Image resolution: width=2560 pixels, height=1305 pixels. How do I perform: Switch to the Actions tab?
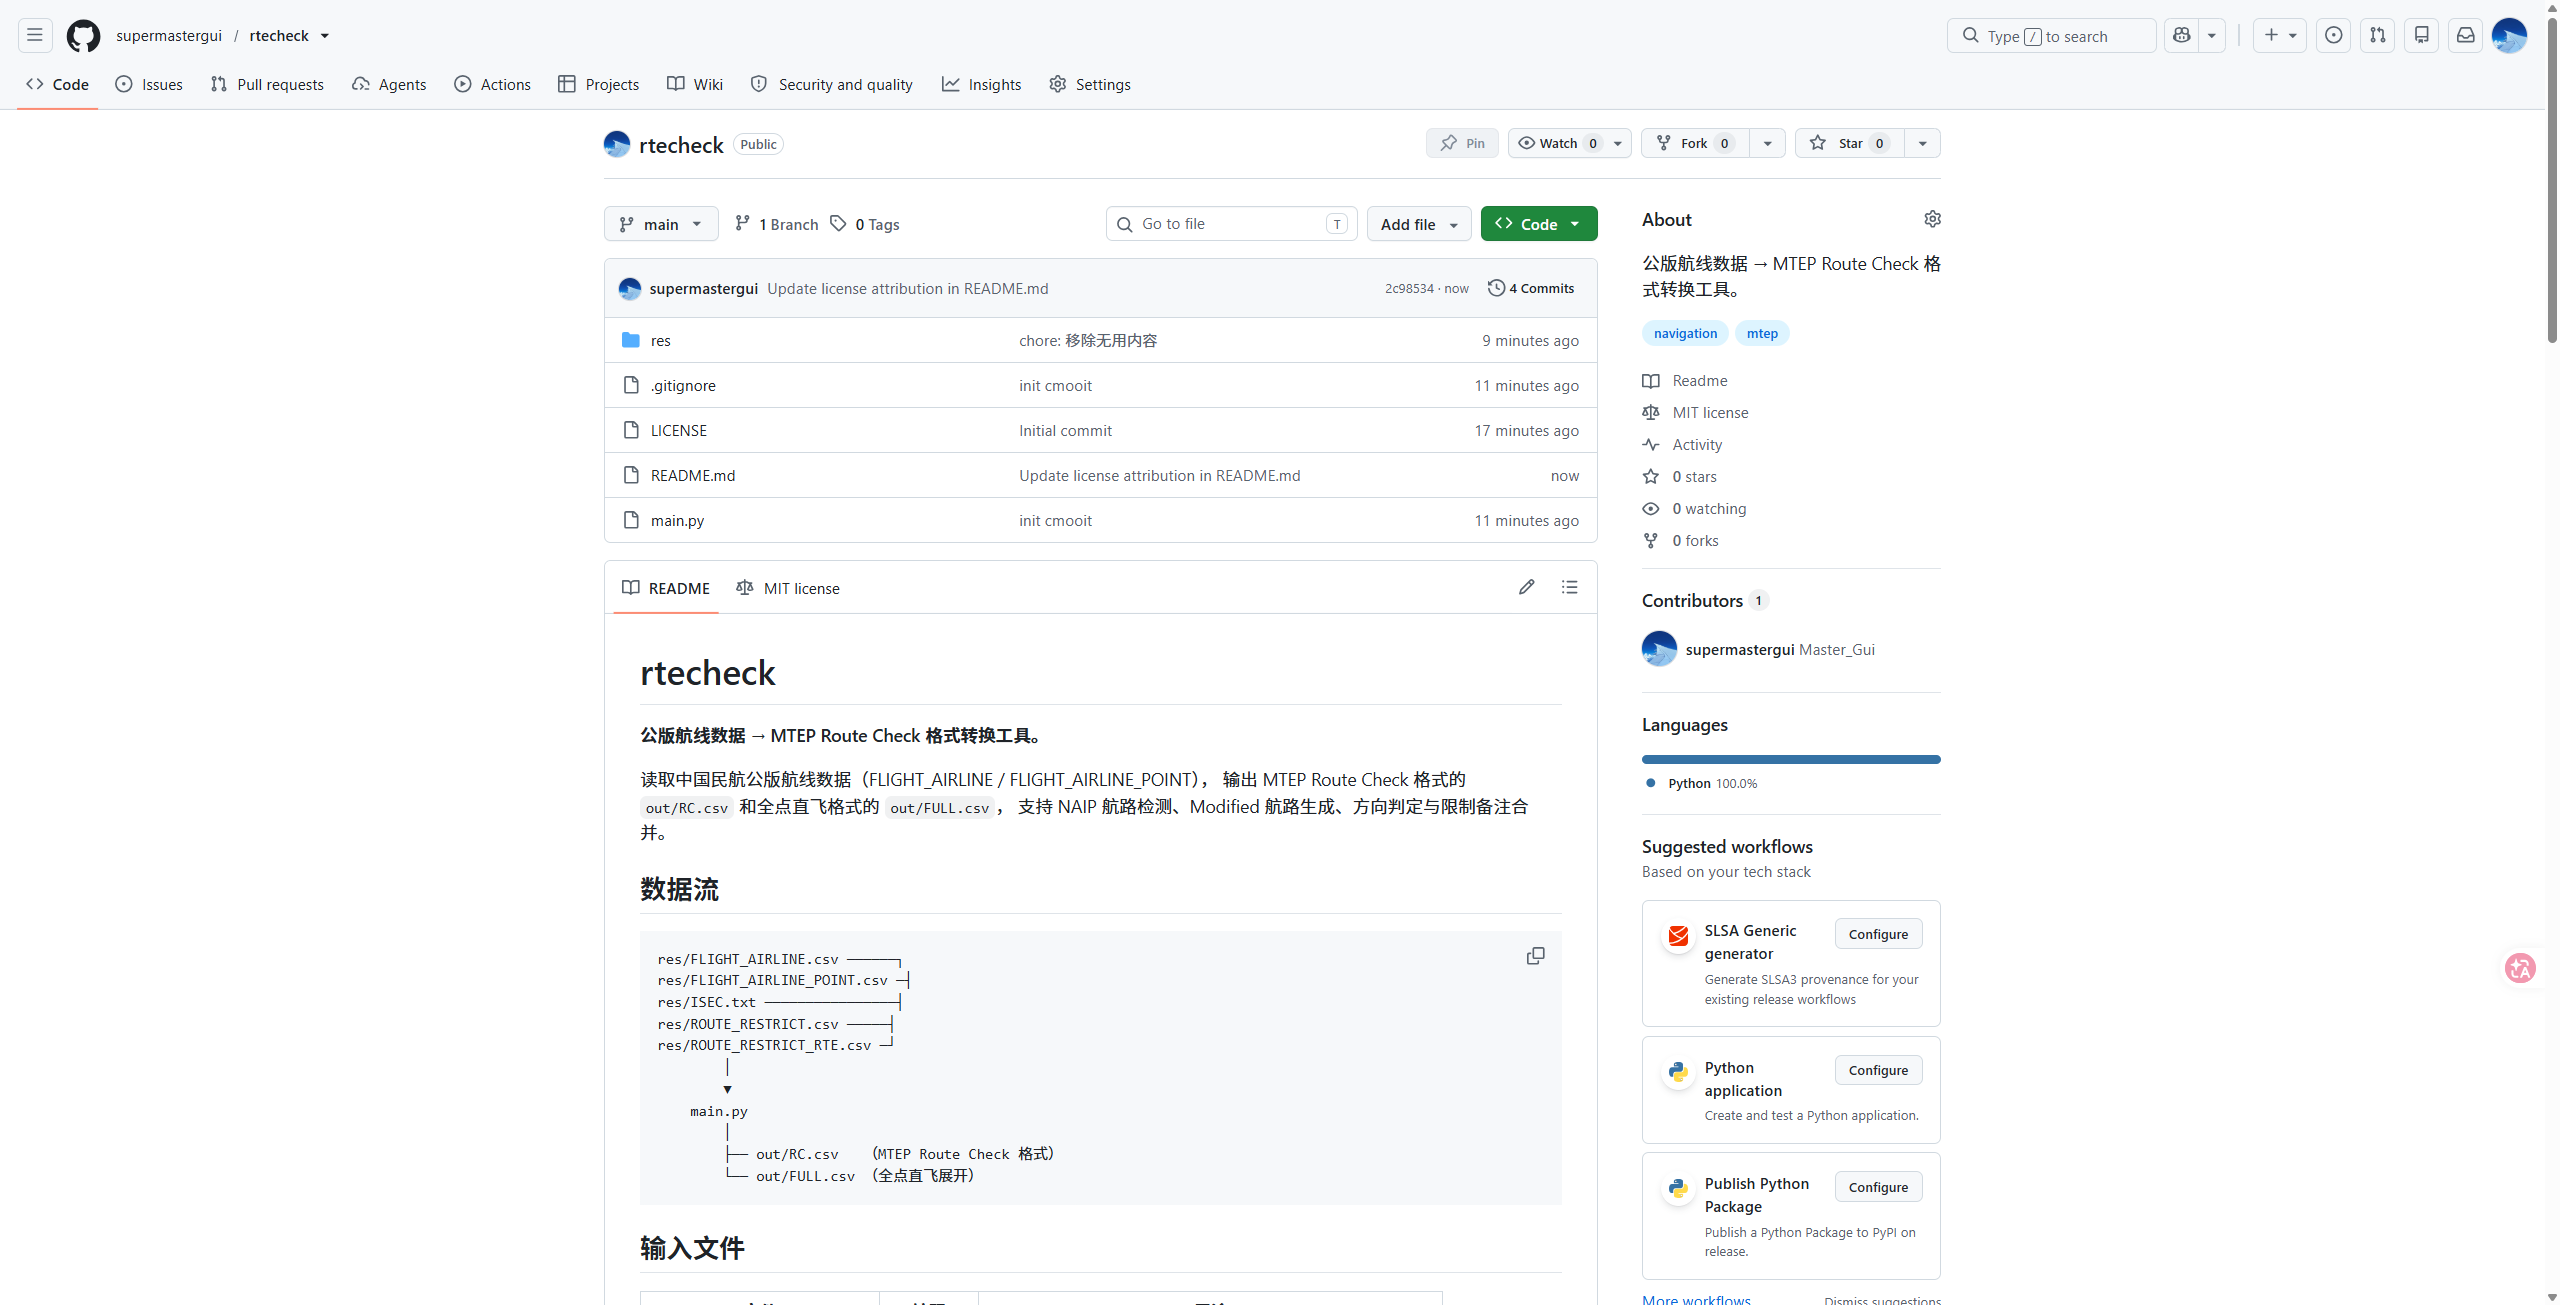click(x=492, y=84)
